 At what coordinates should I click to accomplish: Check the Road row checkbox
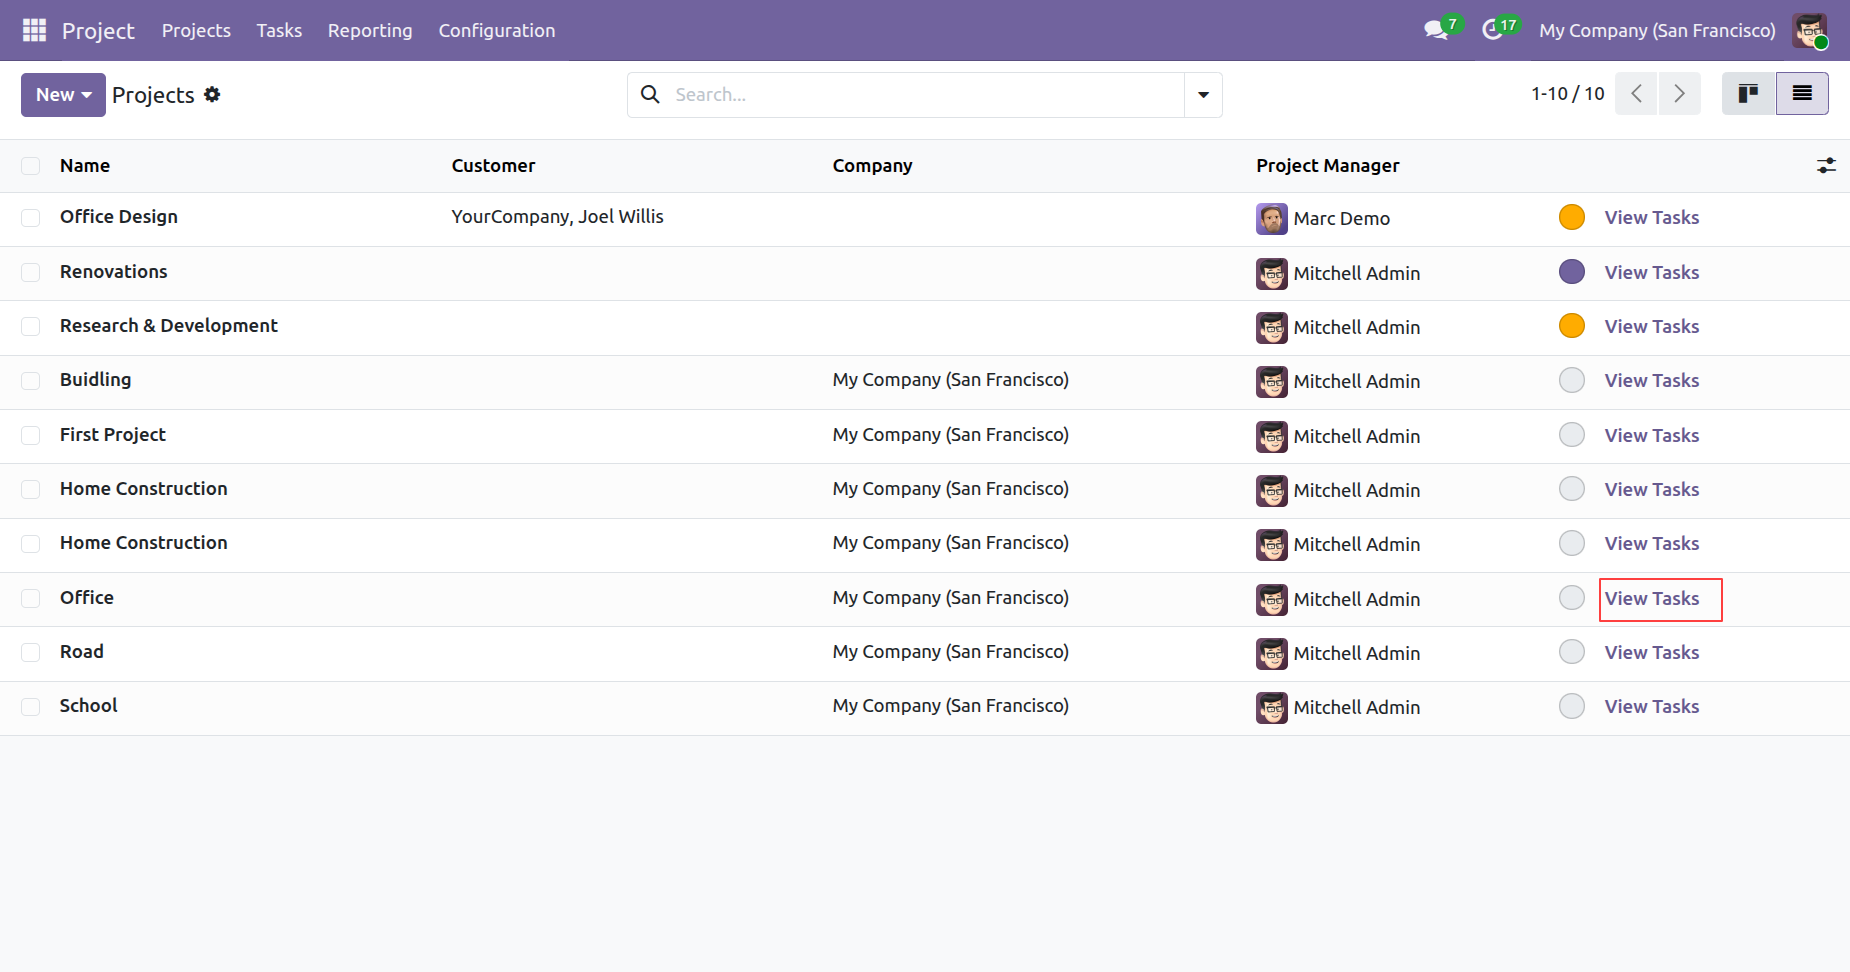pos(31,652)
